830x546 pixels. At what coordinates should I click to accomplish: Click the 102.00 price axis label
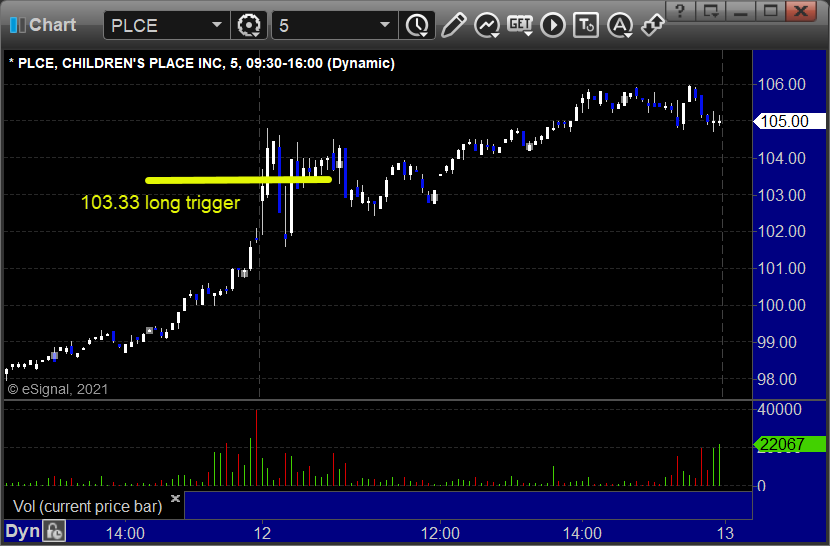781,231
